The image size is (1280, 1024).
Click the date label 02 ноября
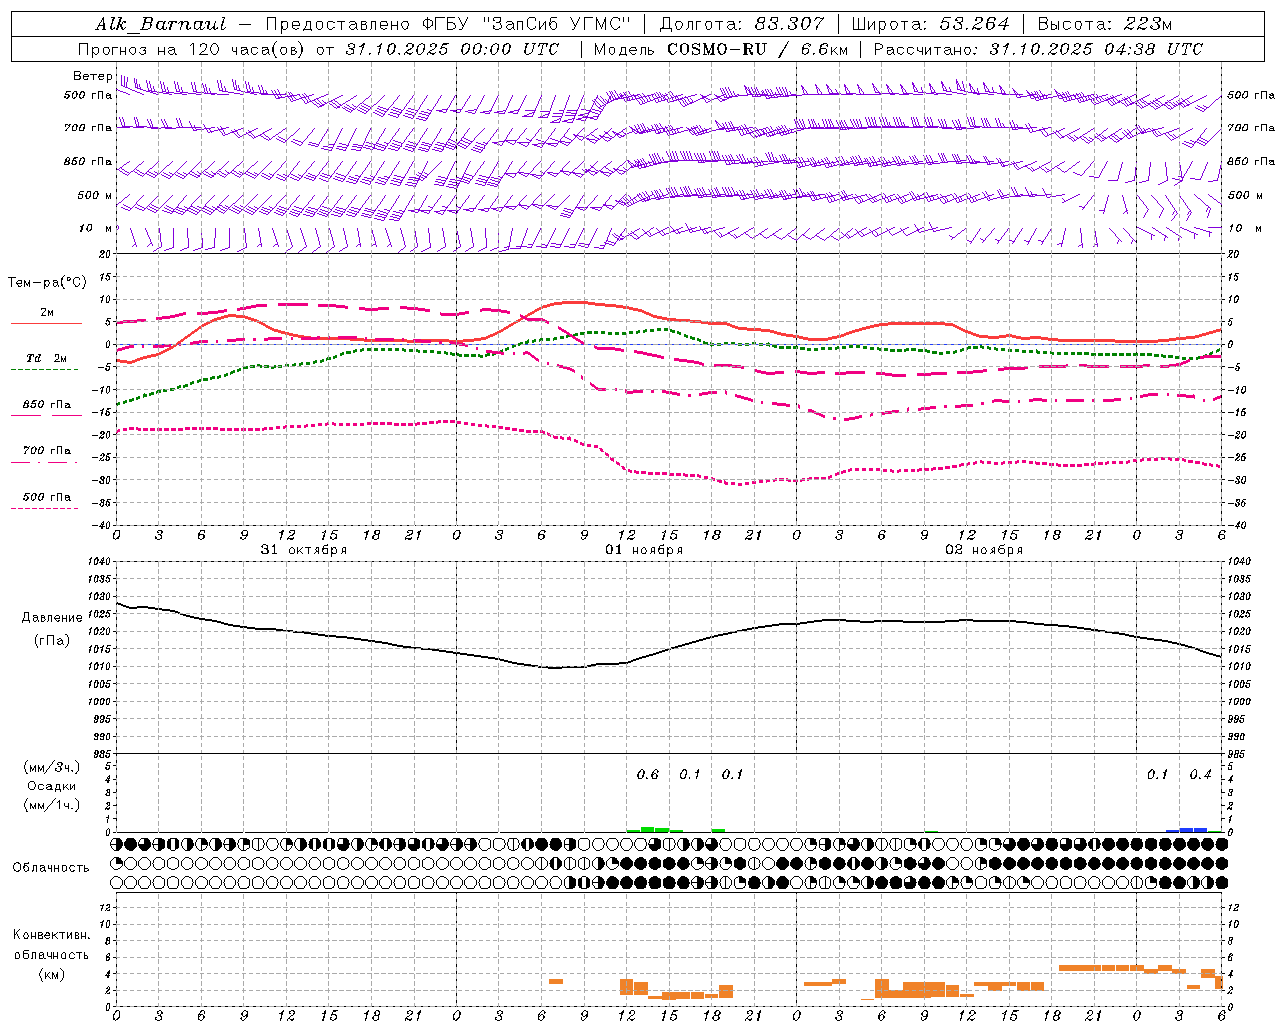tap(984, 550)
